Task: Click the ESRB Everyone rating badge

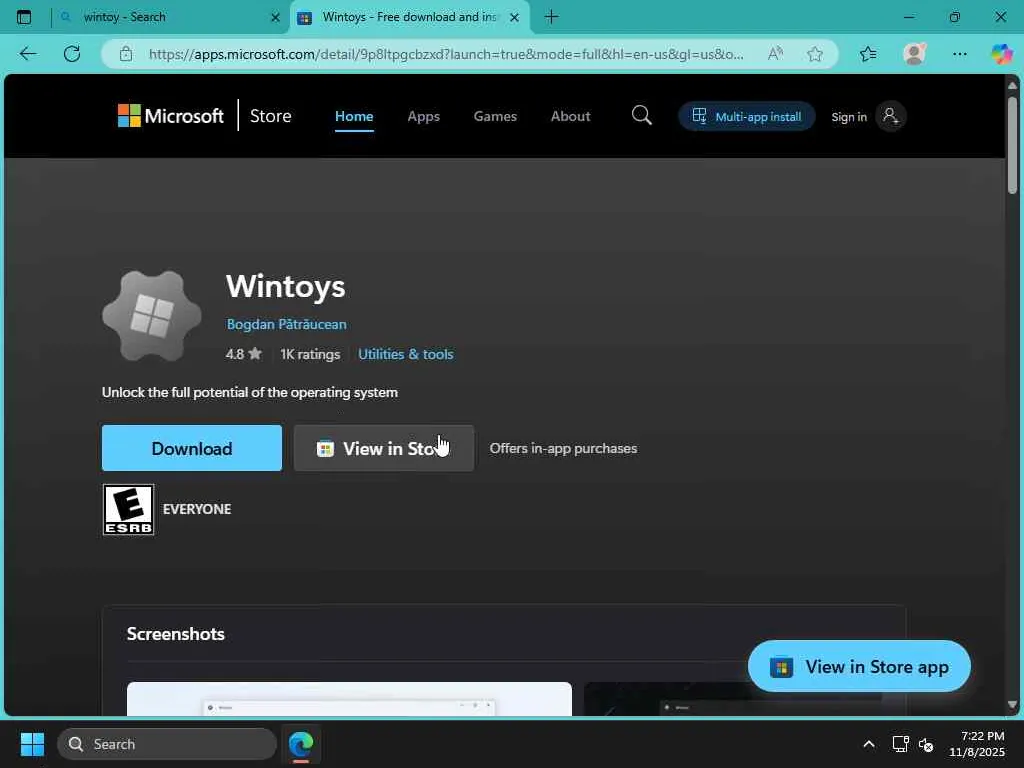Action: [129, 509]
